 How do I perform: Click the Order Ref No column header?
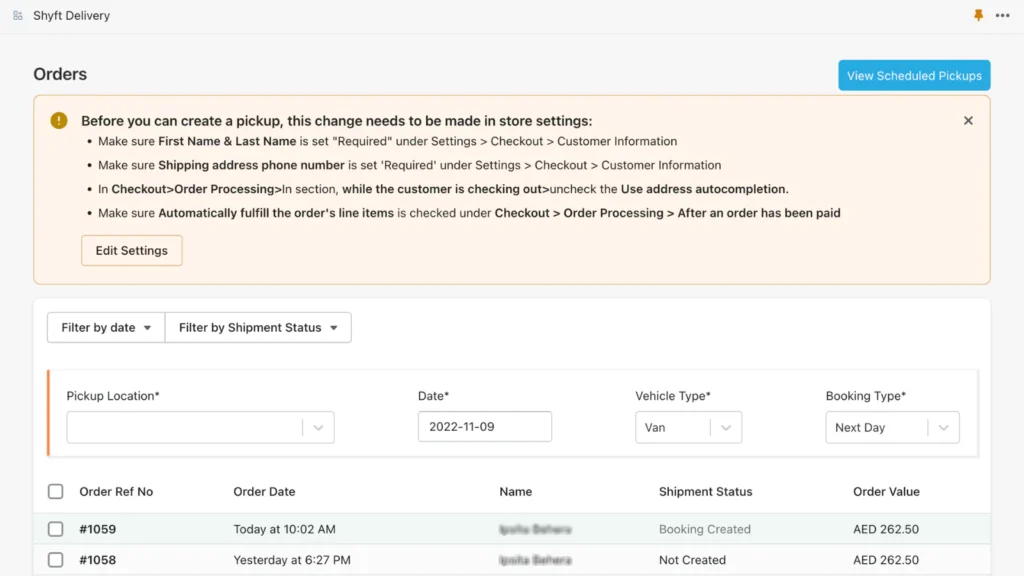(x=116, y=492)
